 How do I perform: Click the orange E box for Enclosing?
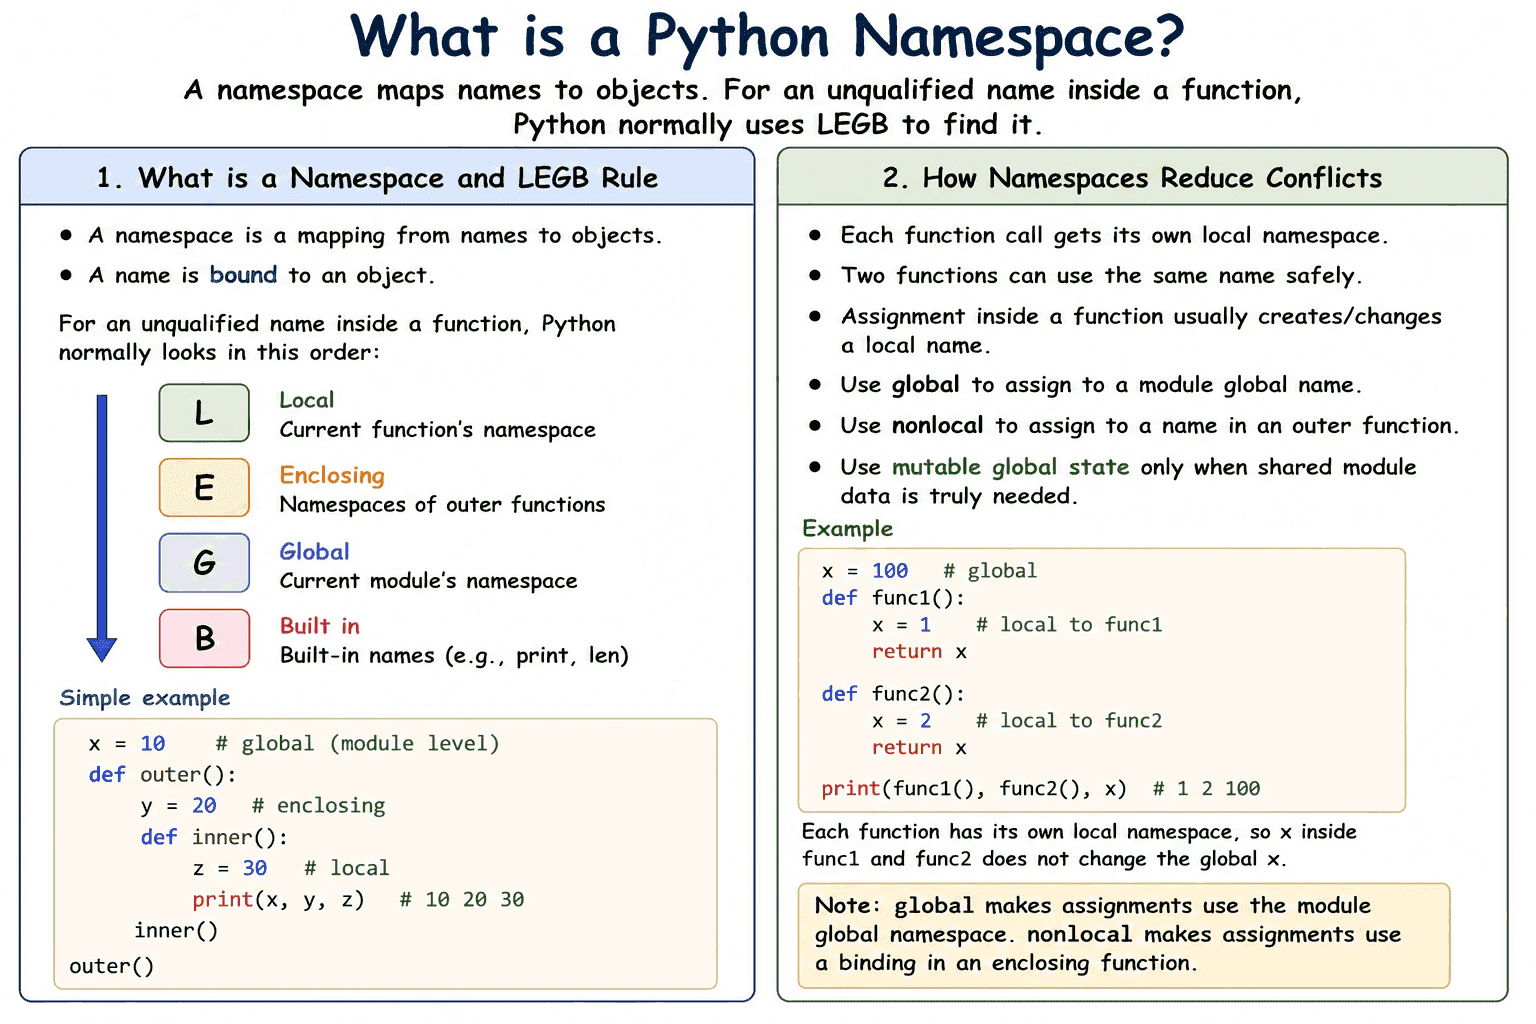(204, 488)
